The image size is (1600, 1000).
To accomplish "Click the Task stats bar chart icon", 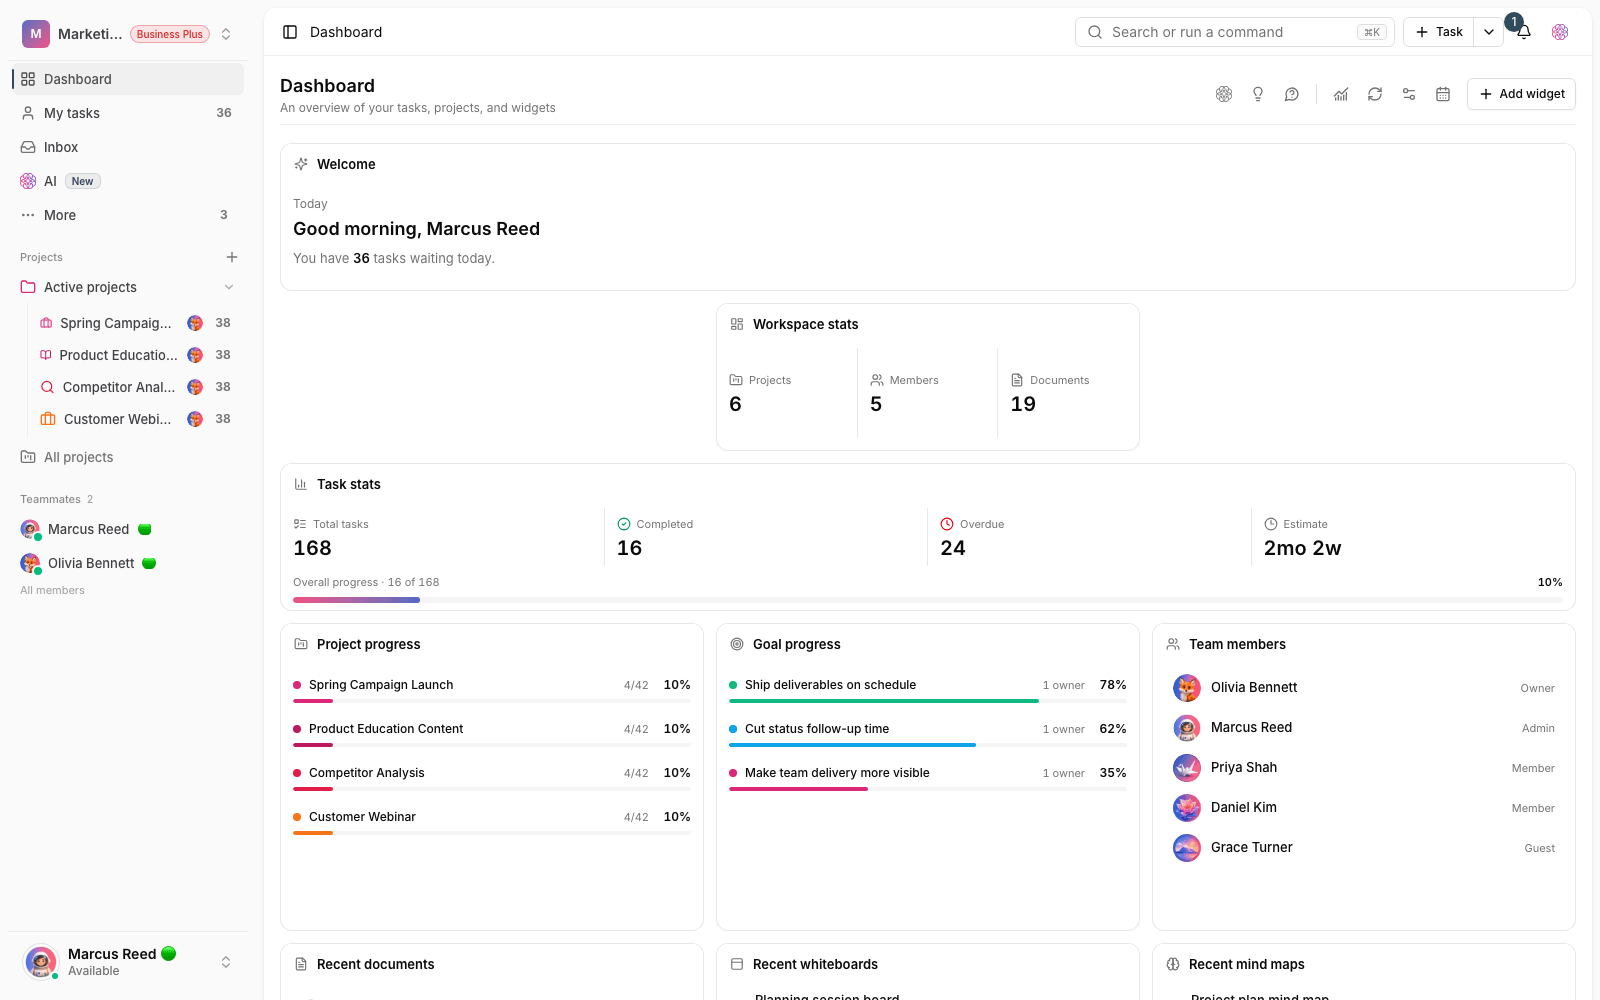I will pyautogui.click(x=301, y=484).
